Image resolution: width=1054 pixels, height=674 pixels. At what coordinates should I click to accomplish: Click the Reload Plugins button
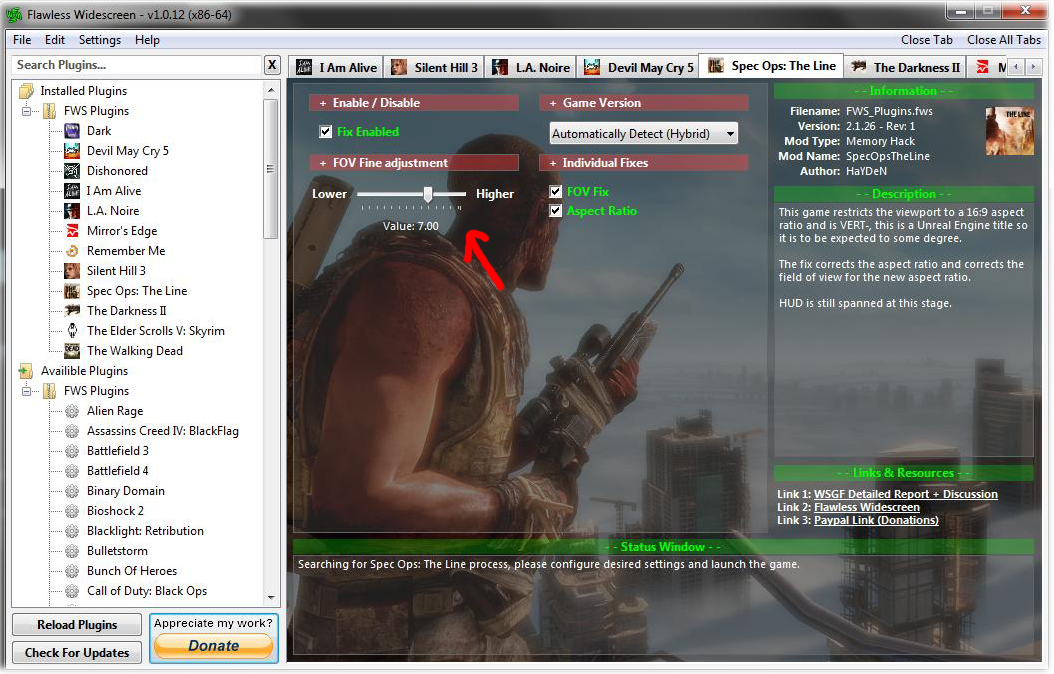click(x=77, y=625)
